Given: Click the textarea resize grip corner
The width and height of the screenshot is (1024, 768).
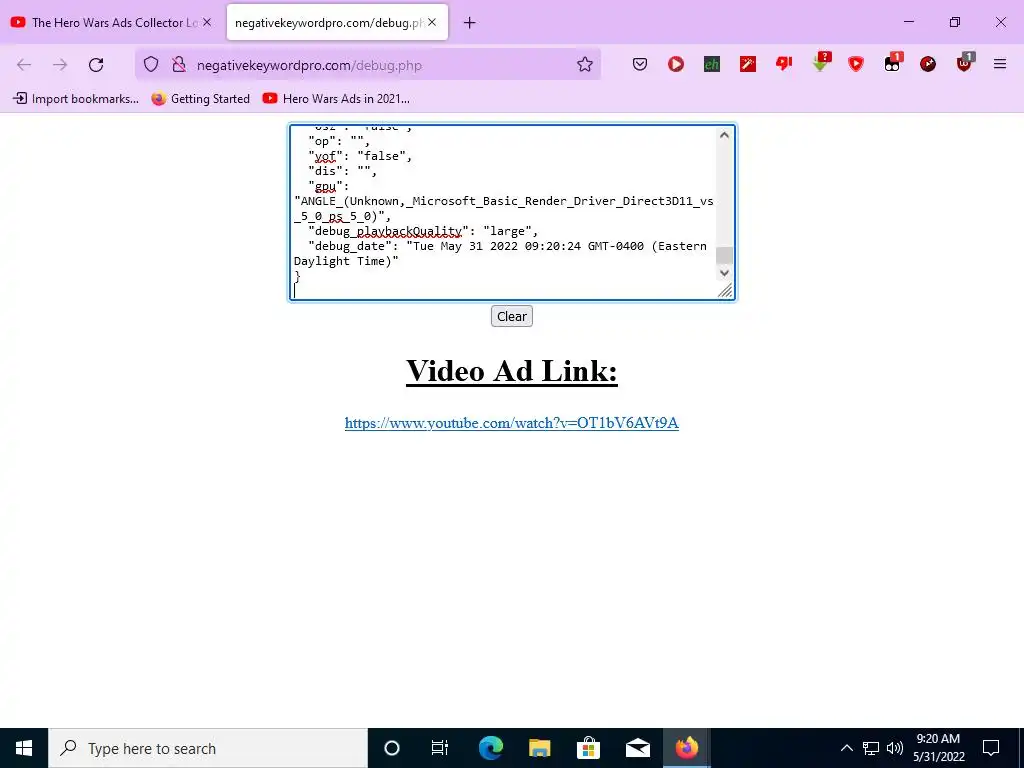Looking at the screenshot, I should 726,291.
